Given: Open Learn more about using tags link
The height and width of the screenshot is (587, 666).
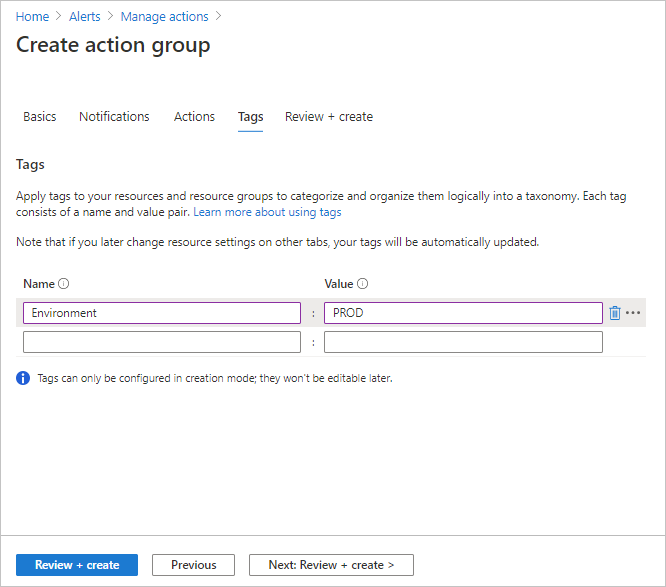Looking at the screenshot, I should coord(267,213).
